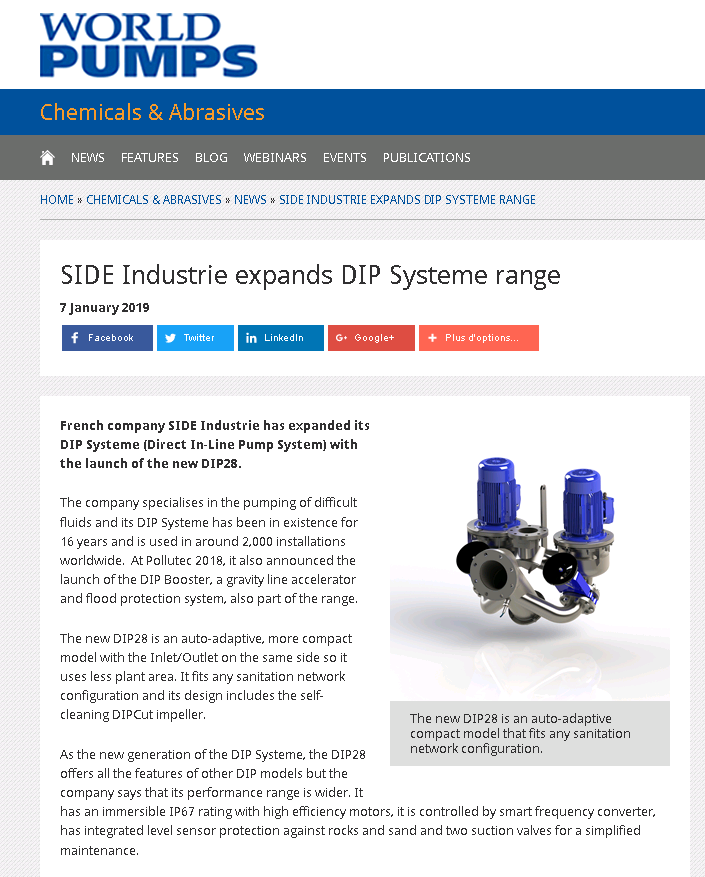Click the plus icon for more options
Screen dimensions: 705x877
pos(432,338)
